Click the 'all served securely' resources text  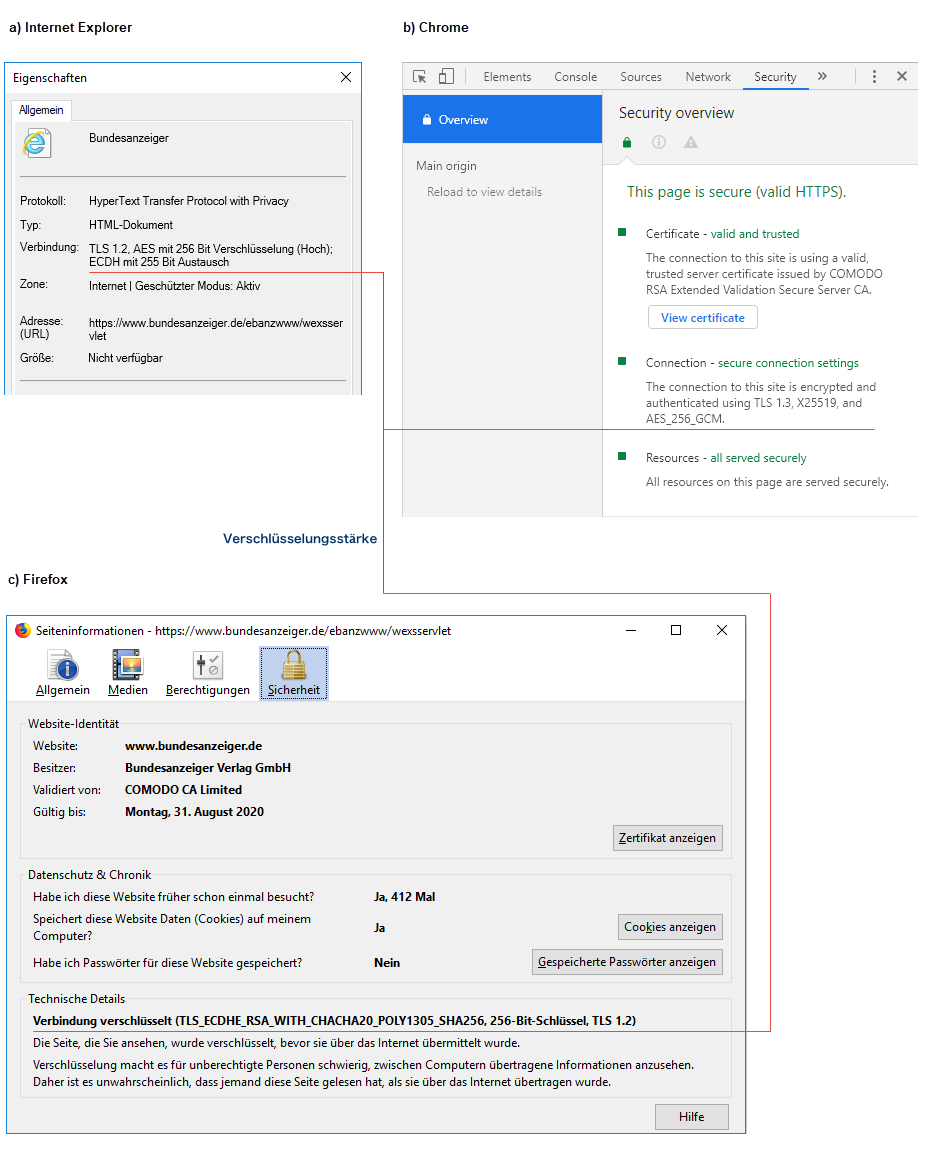[x=758, y=458]
